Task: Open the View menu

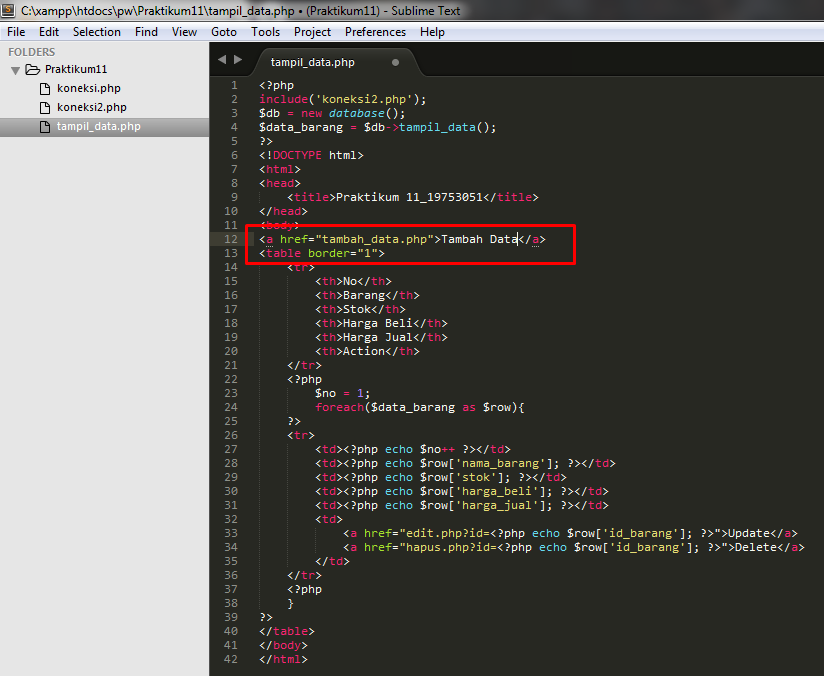Action: click(x=184, y=32)
